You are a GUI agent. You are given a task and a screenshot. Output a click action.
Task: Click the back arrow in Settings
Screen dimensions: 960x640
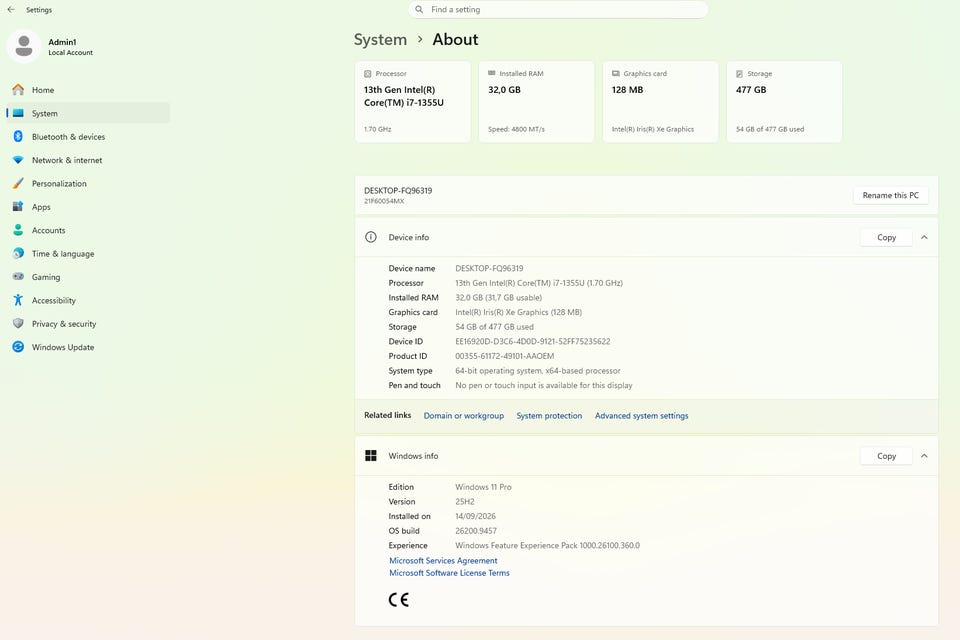pos(11,10)
